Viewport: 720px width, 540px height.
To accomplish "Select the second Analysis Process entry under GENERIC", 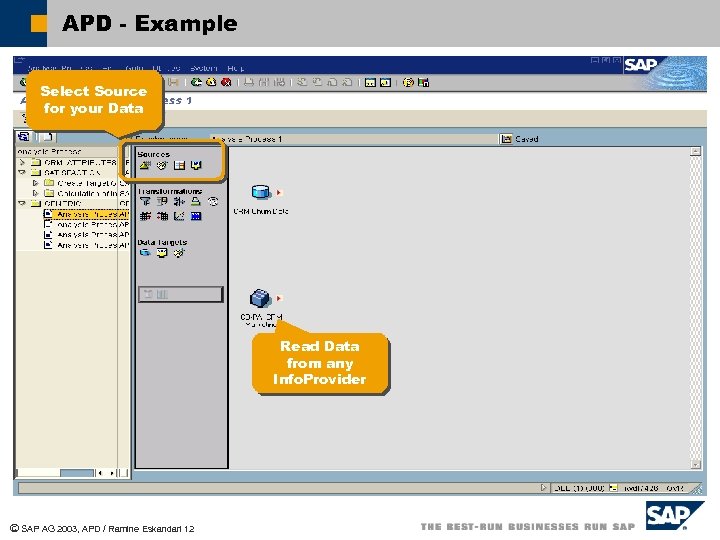I will (86, 225).
